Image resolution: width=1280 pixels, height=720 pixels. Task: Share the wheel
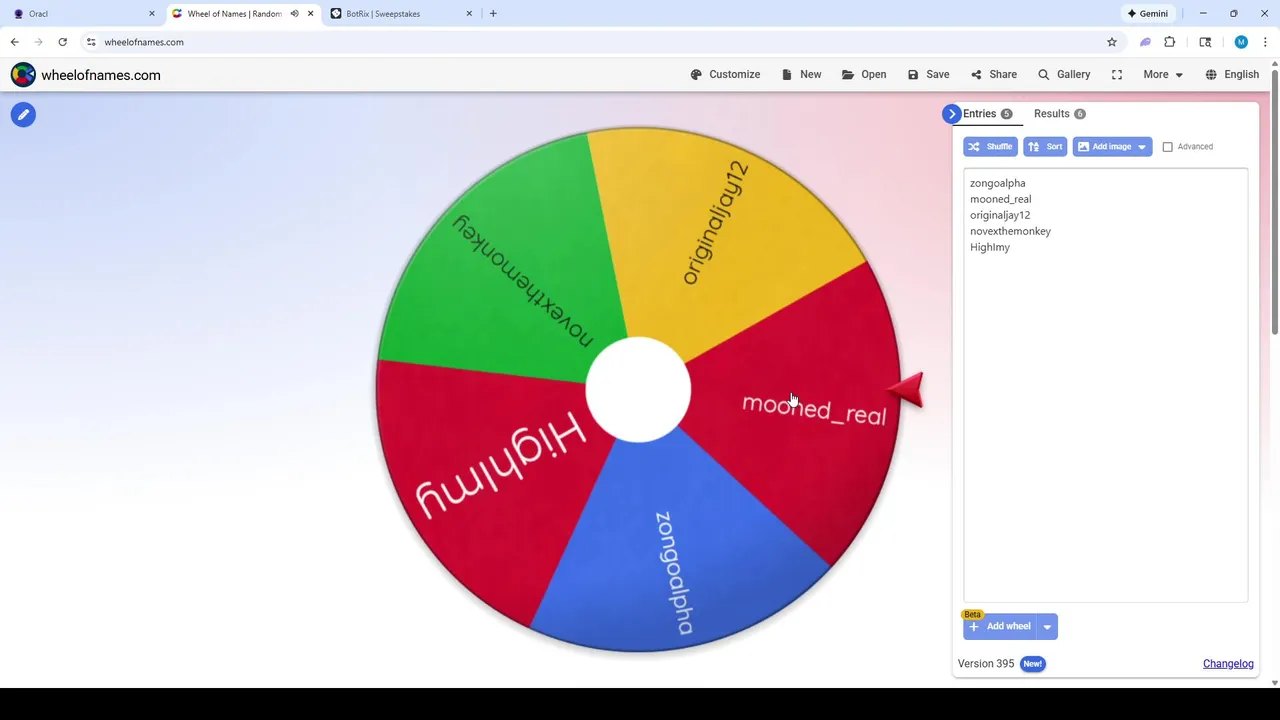click(993, 75)
